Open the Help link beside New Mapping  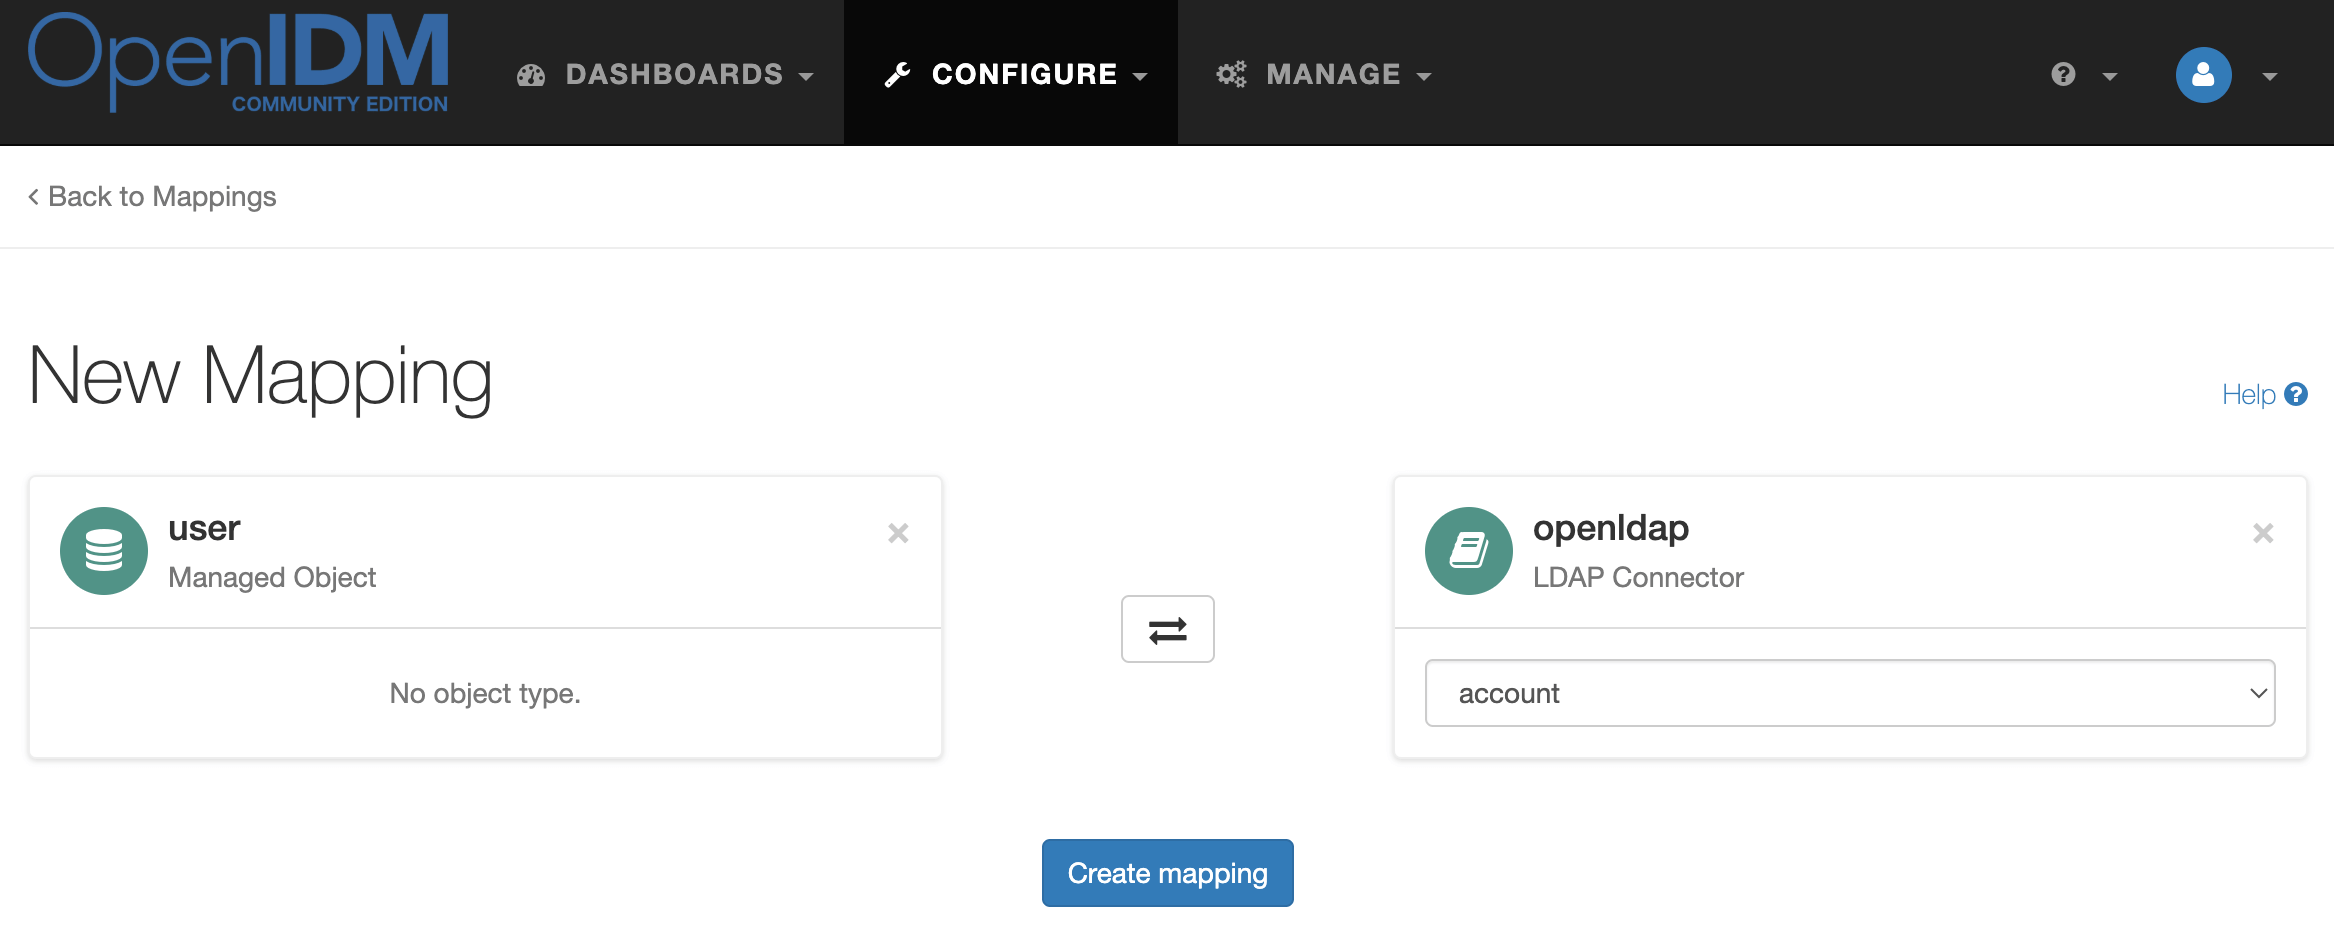(x=2264, y=395)
